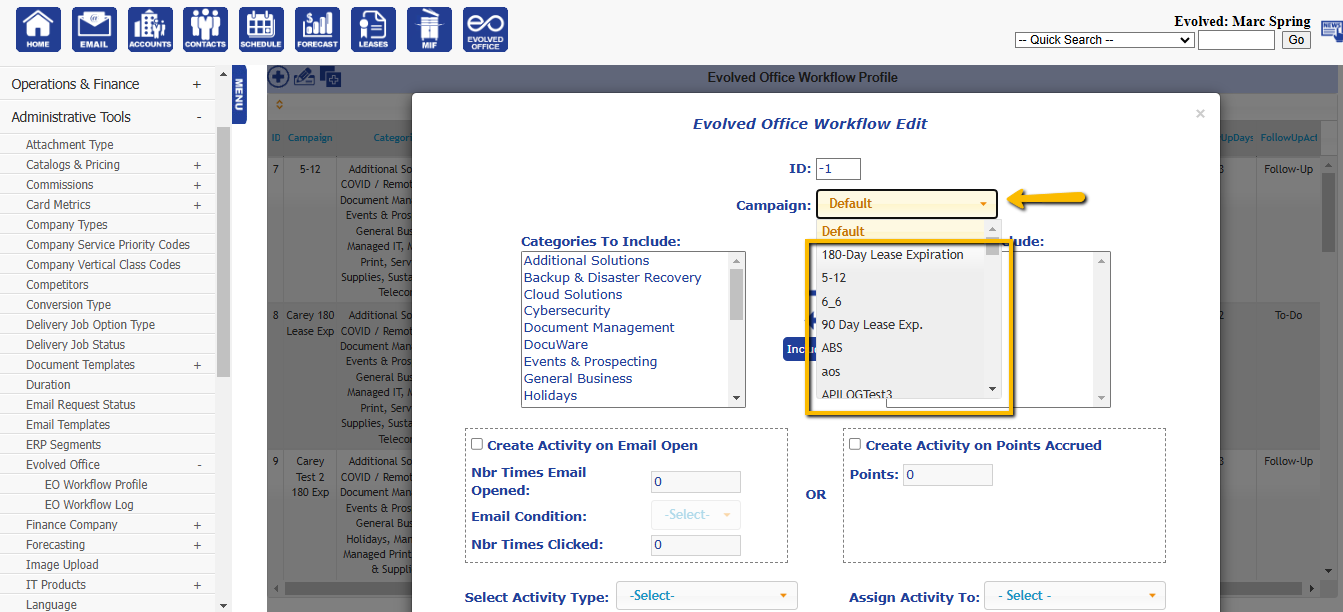Viewport: 1343px width, 612px height.
Task: Choose the ABS campaign option
Action: pyautogui.click(x=901, y=348)
